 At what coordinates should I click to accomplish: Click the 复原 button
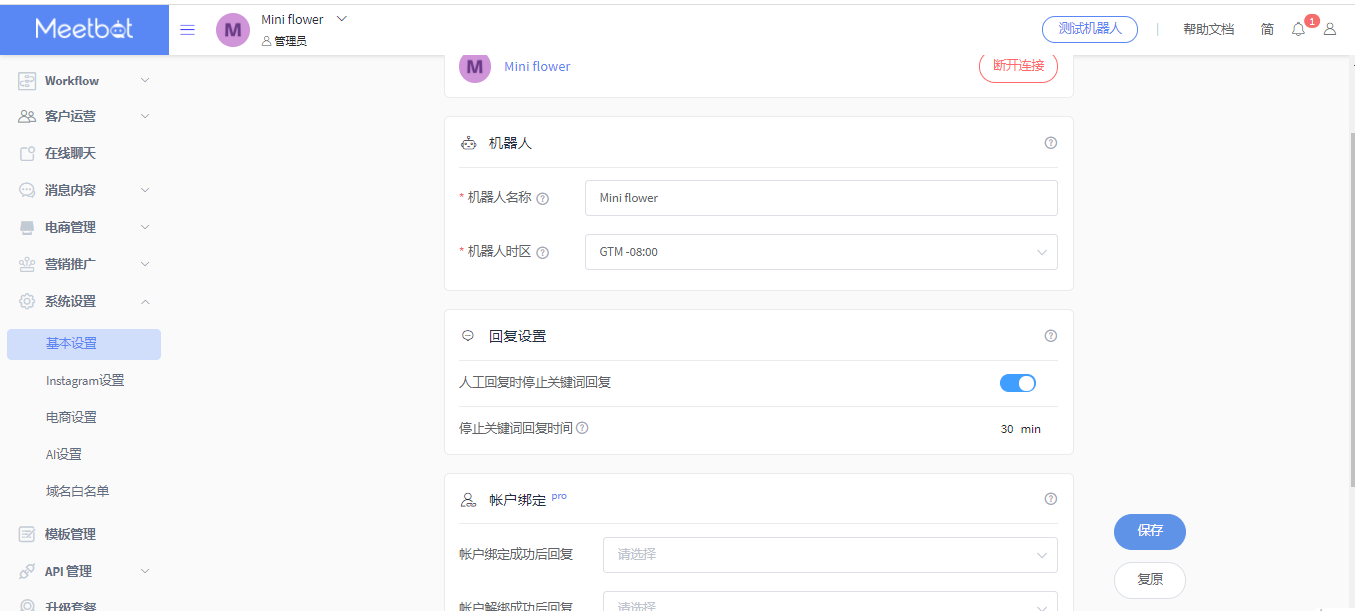(1150, 580)
